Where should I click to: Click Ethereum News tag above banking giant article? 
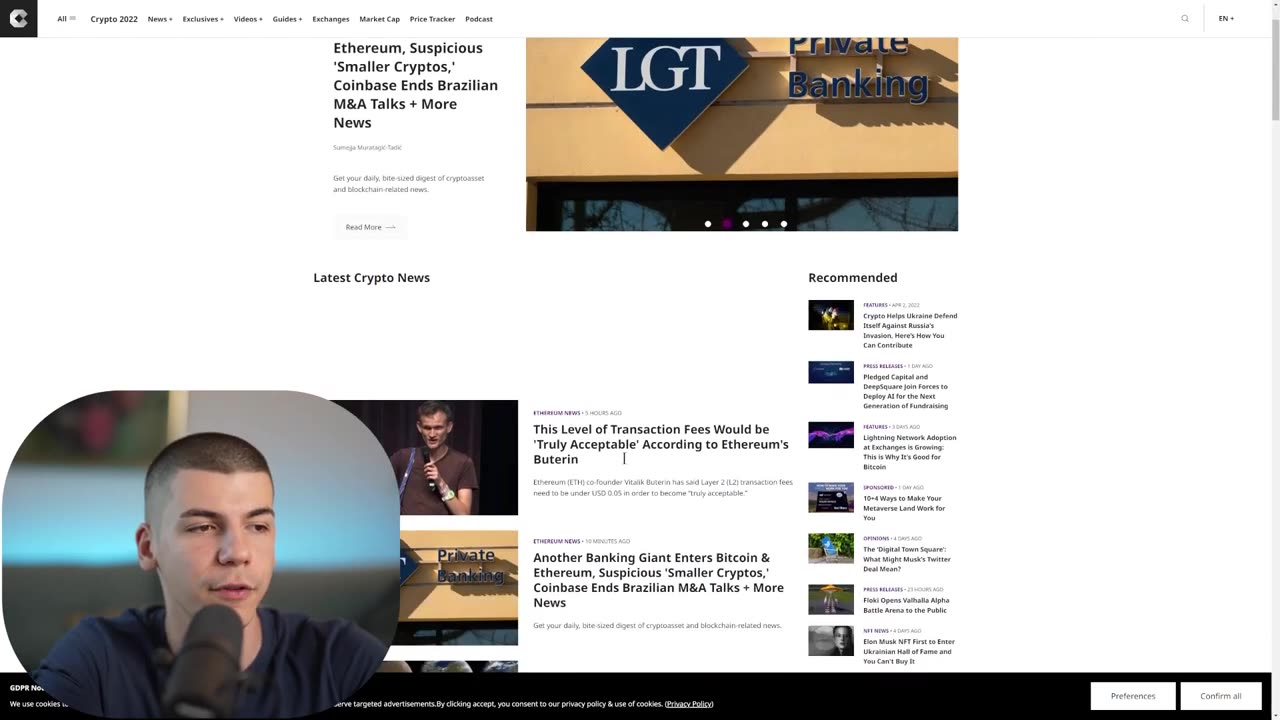coord(557,541)
